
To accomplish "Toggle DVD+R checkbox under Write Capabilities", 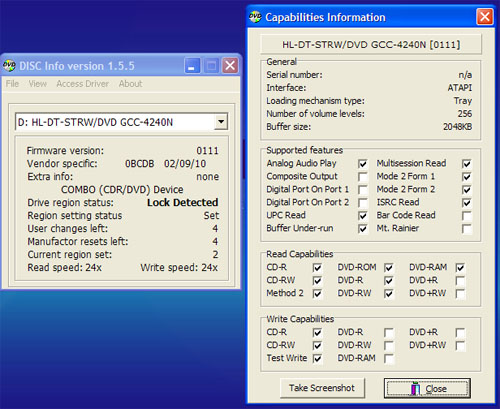I will point(460,333).
